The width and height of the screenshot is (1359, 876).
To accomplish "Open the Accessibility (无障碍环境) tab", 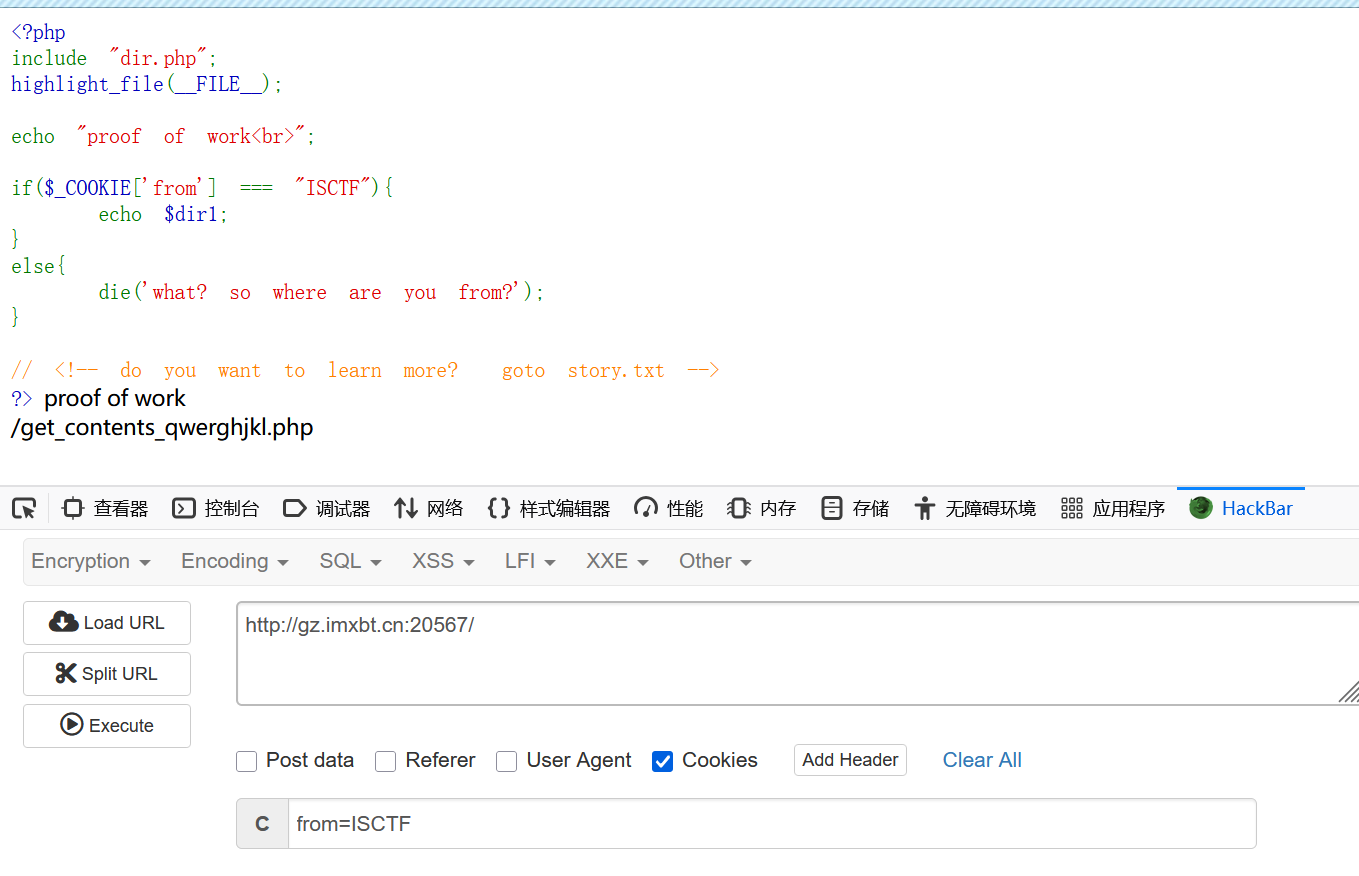I will point(976,508).
